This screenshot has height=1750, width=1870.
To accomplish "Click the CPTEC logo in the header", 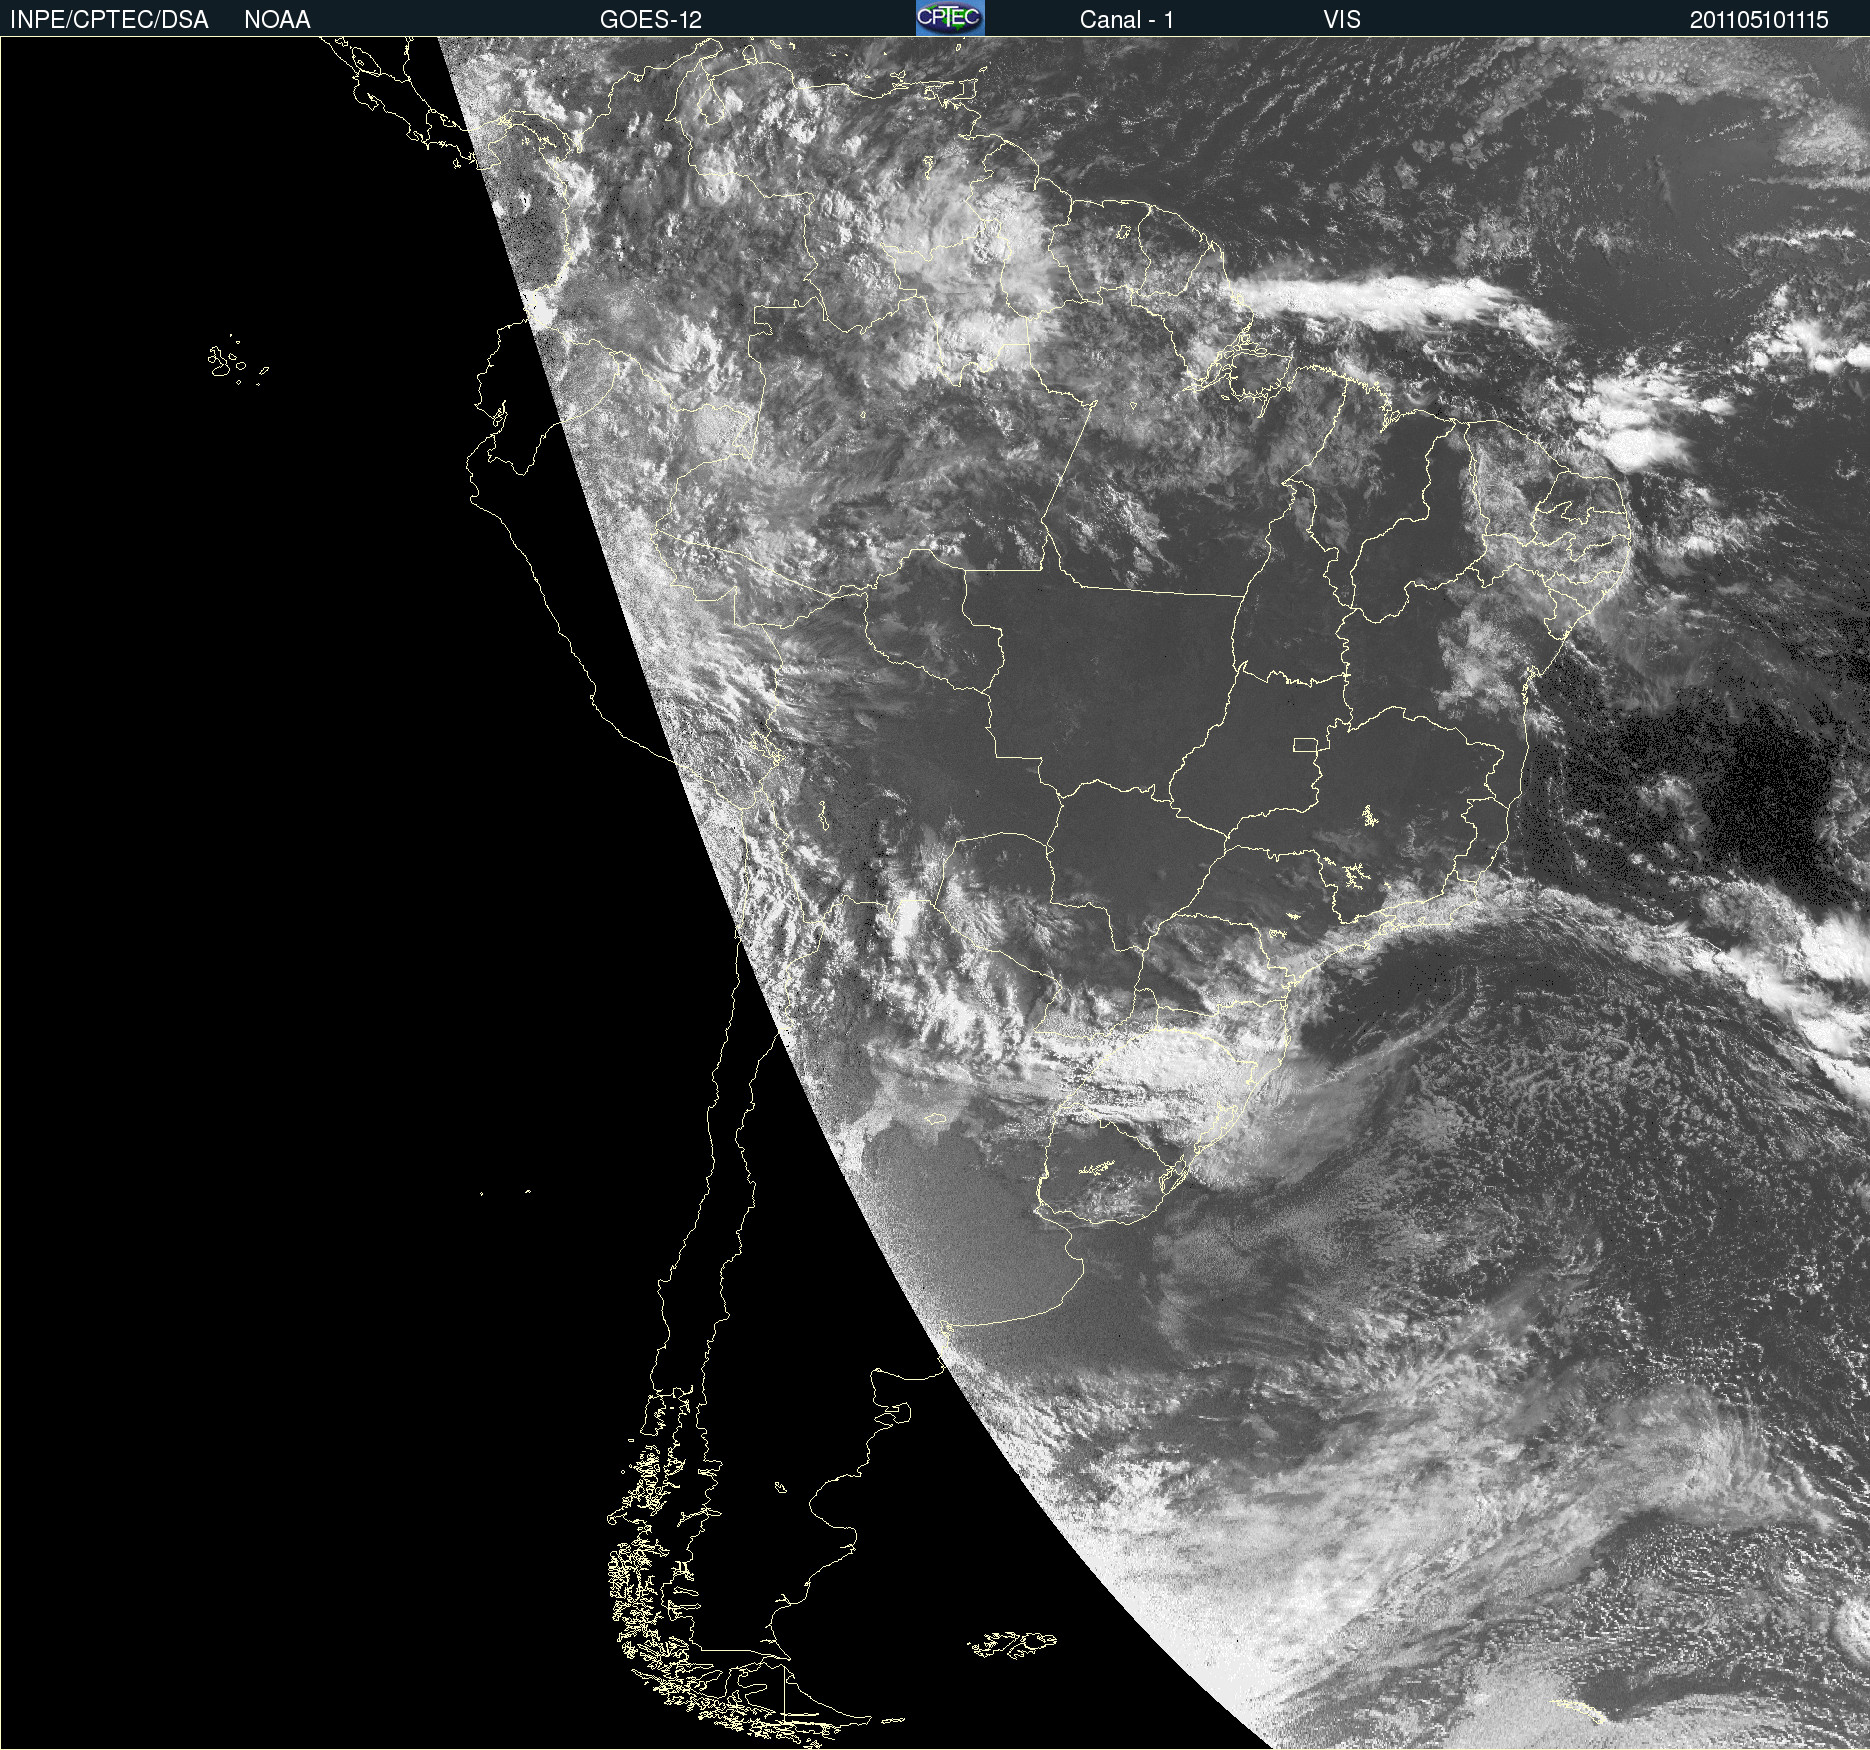I will (x=950, y=18).
